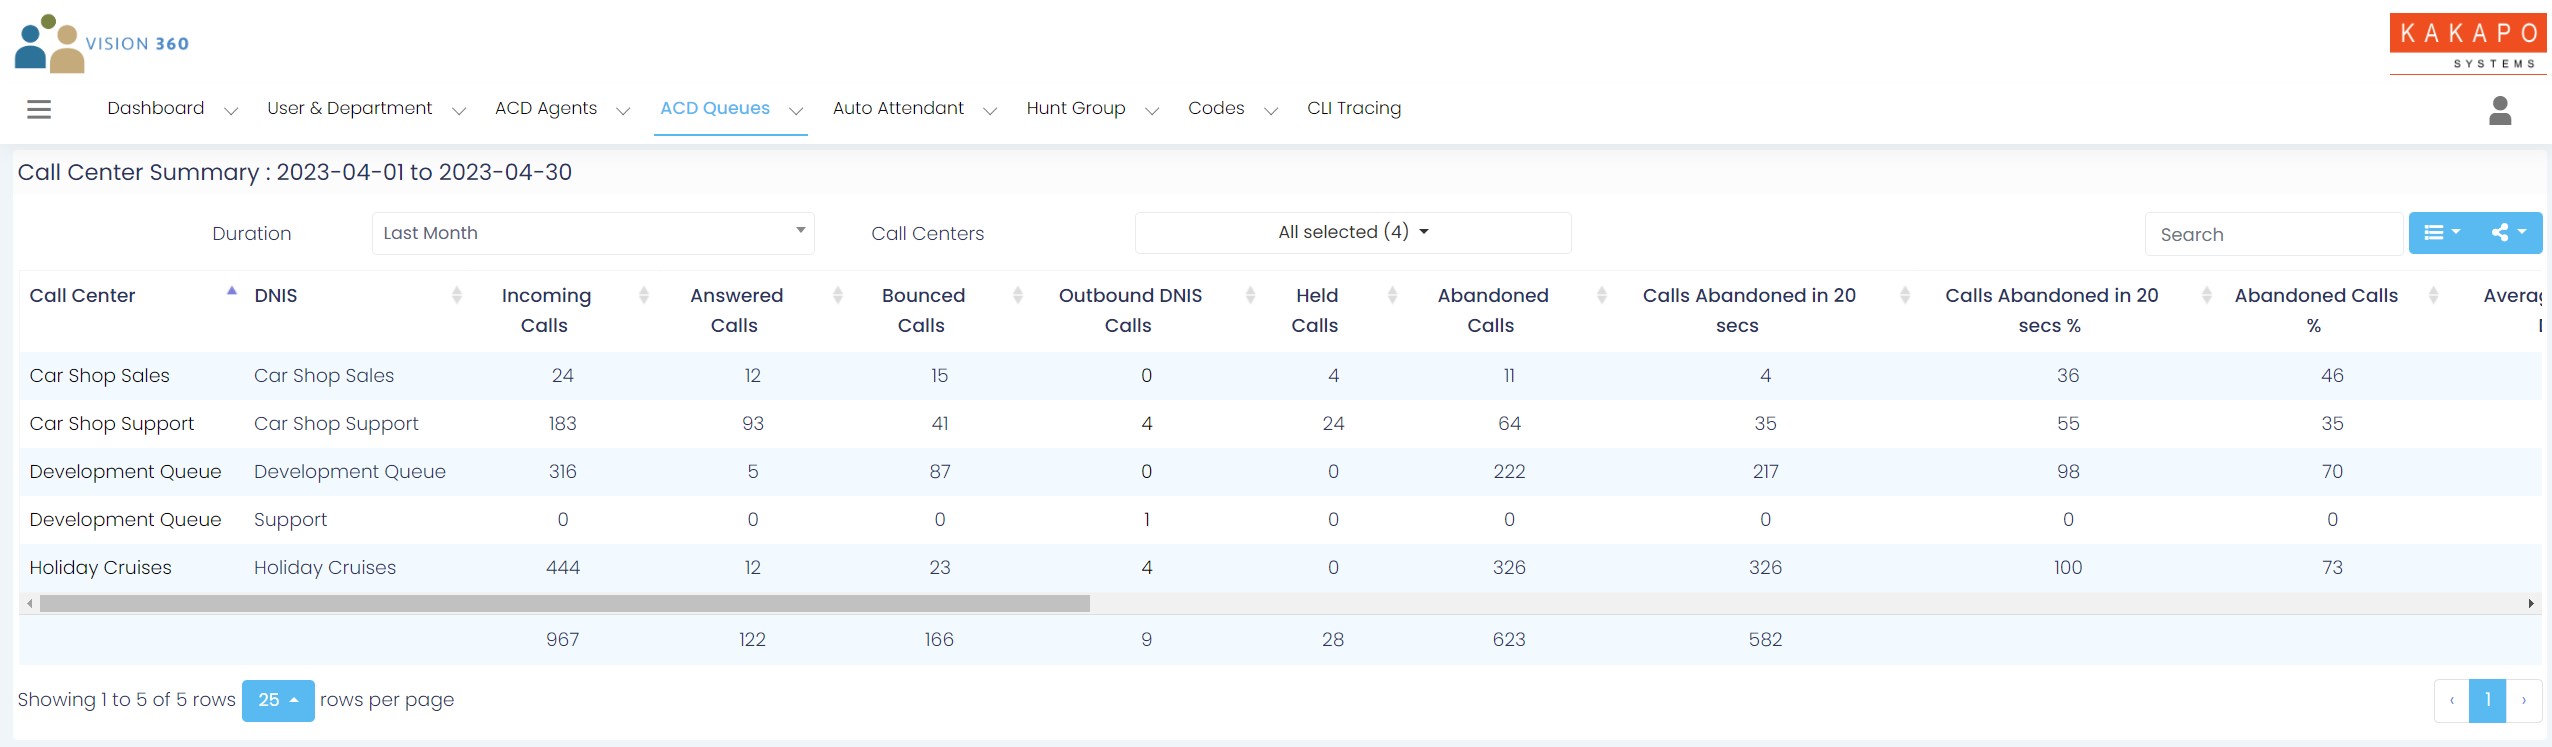
Task: Sort by DNIS column arrows
Action: pyautogui.click(x=457, y=295)
